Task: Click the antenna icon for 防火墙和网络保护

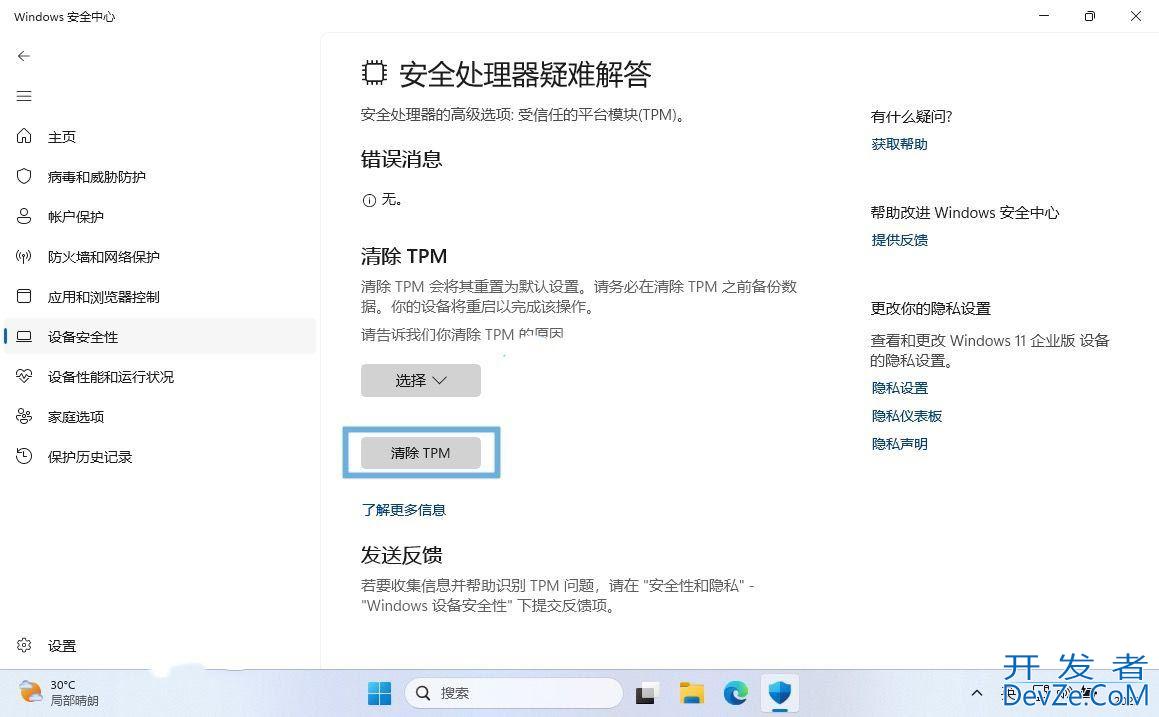Action: pos(24,256)
